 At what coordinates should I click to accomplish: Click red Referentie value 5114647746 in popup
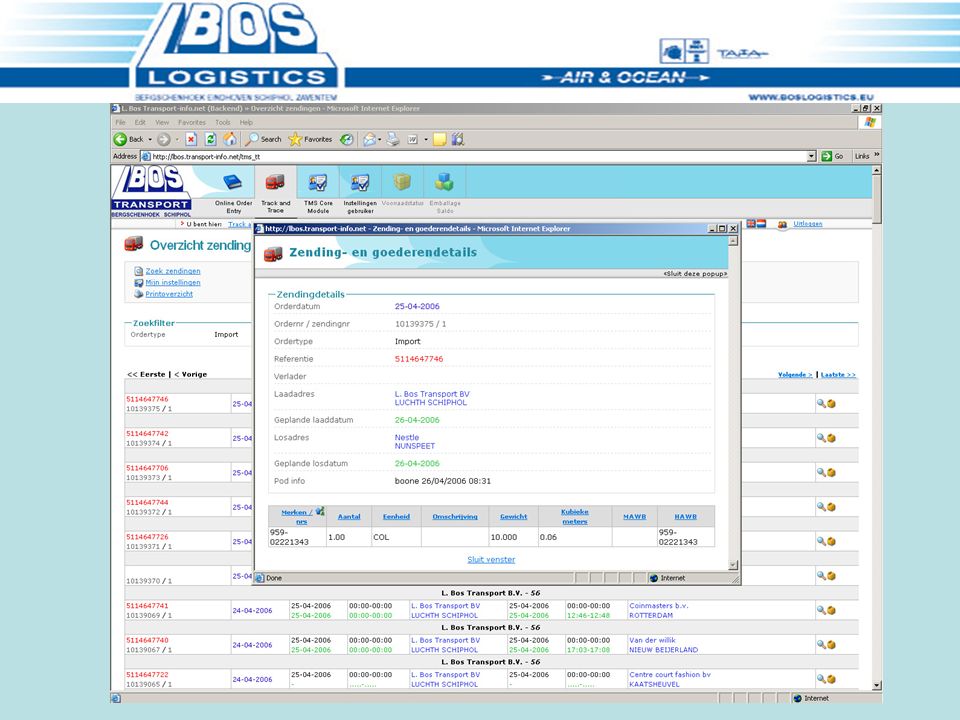coord(419,359)
